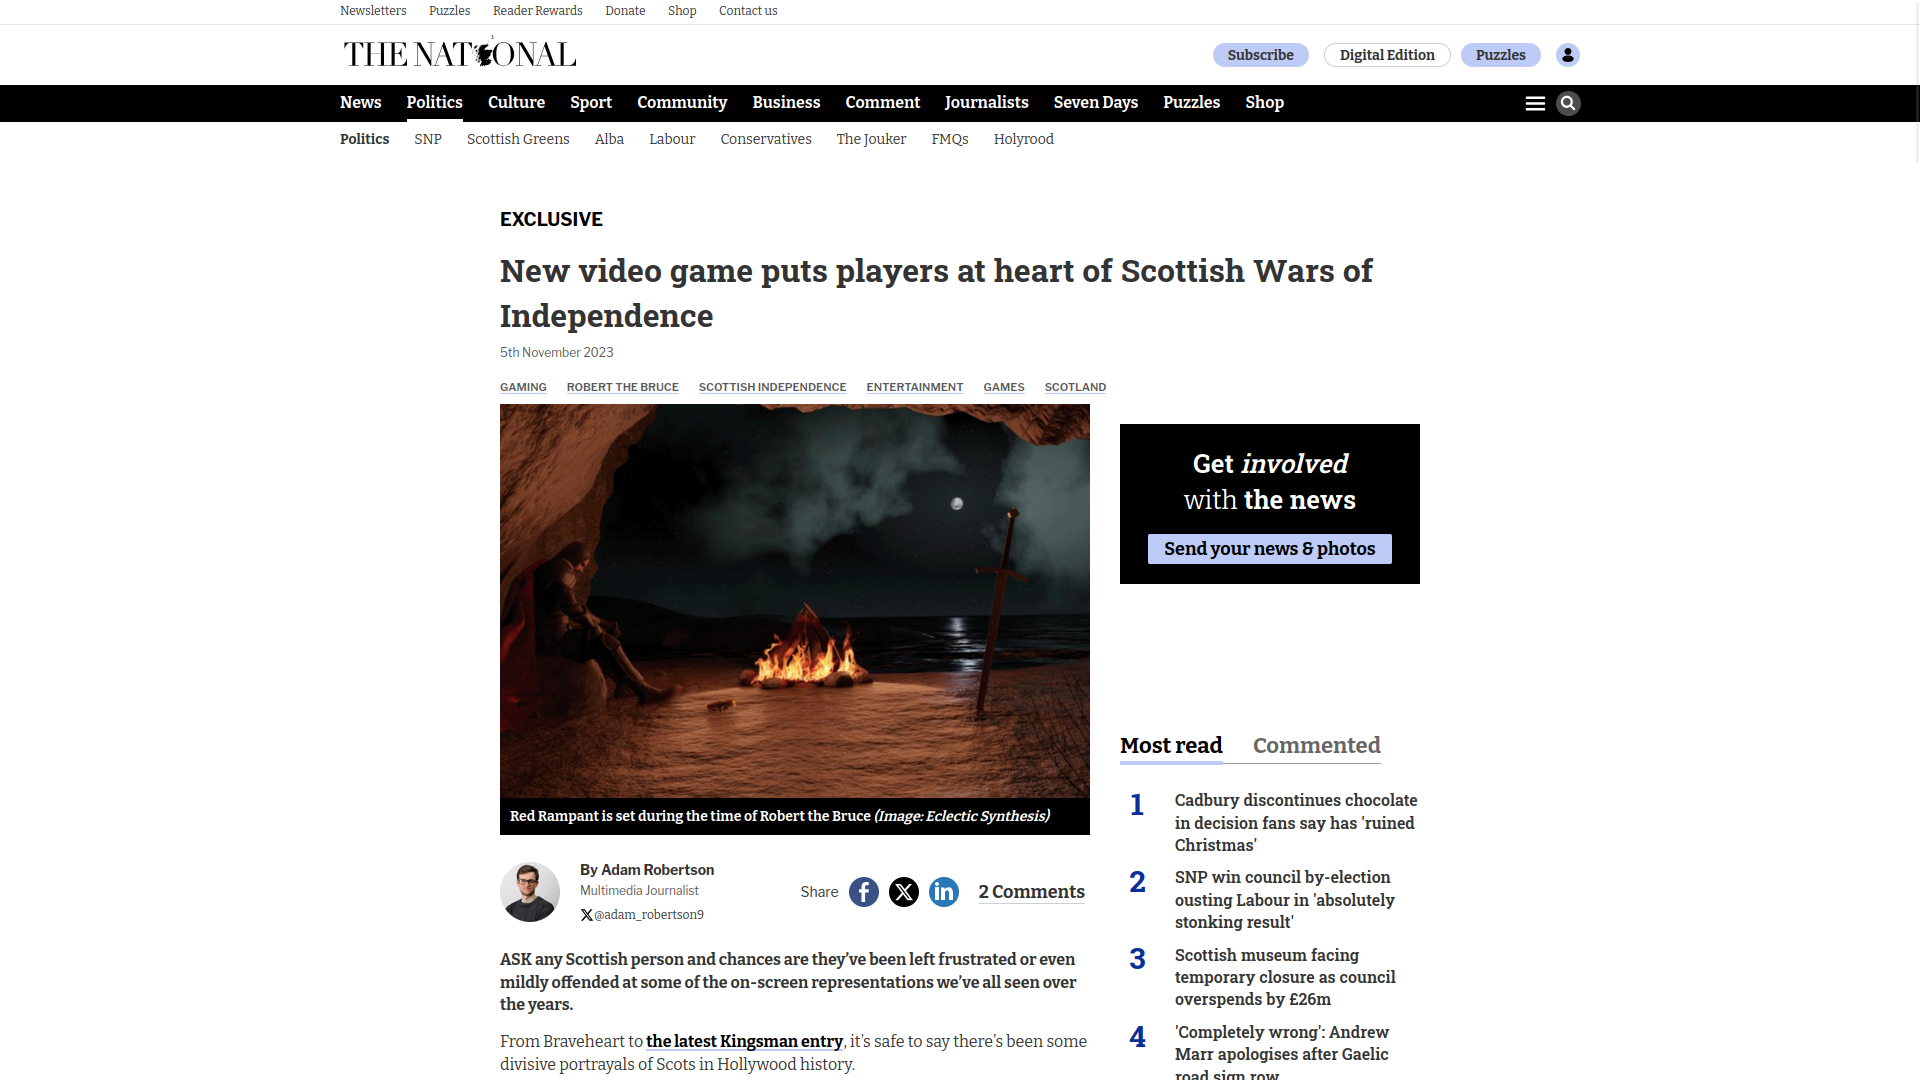Open Shop in main nav bar

[1264, 102]
